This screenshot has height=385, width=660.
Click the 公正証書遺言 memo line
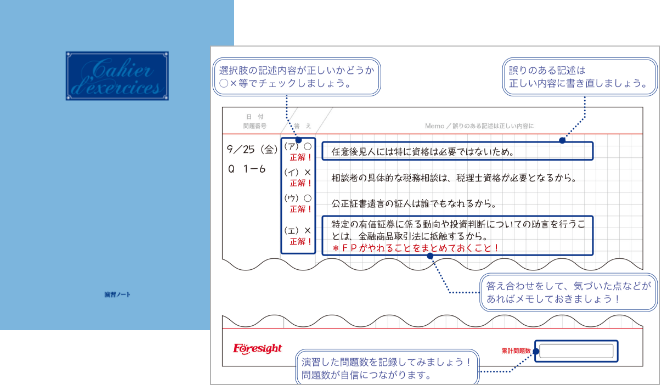tap(414, 204)
